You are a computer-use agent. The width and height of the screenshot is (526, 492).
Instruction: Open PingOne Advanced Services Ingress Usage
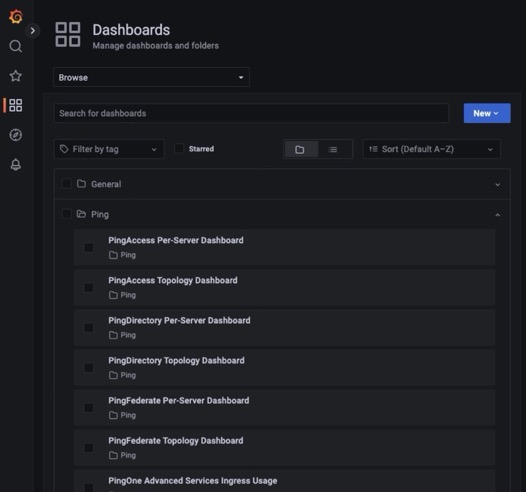click(193, 481)
